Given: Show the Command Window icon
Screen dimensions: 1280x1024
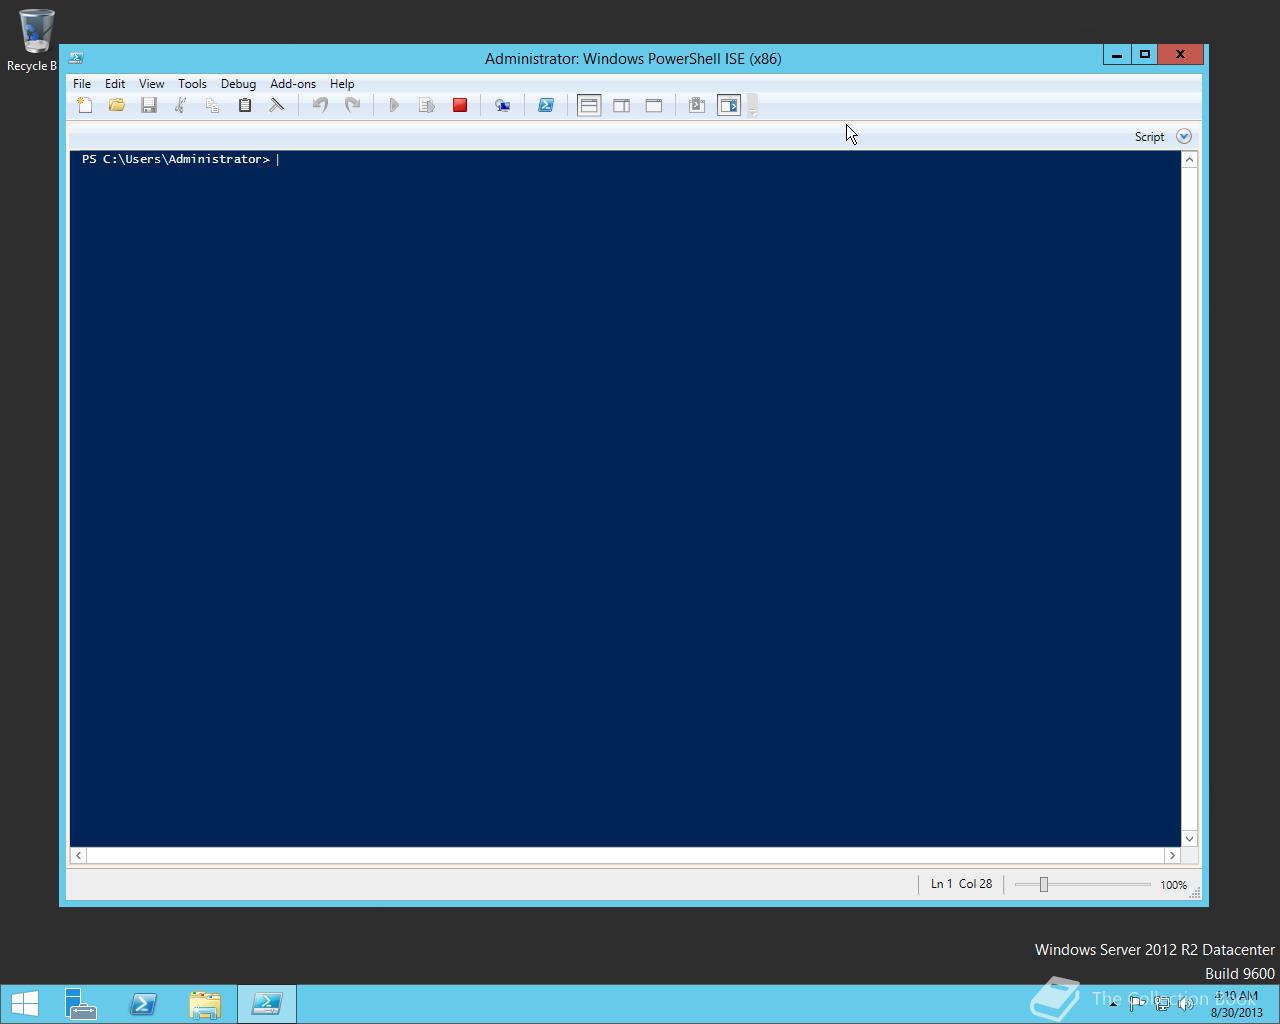Looking at the screenshot, I should [697, 105].
